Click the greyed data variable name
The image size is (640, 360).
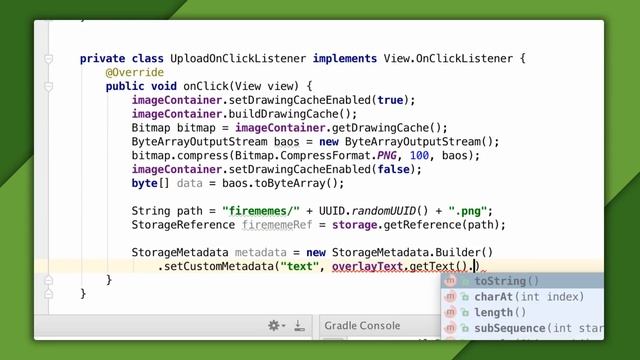click(x=189, y=184)
